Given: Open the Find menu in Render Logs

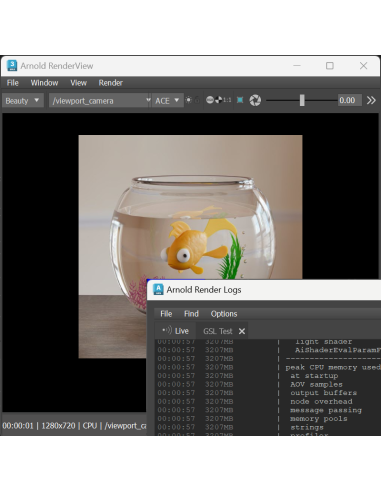Looking at the screenshot, I should coord(191,314).
